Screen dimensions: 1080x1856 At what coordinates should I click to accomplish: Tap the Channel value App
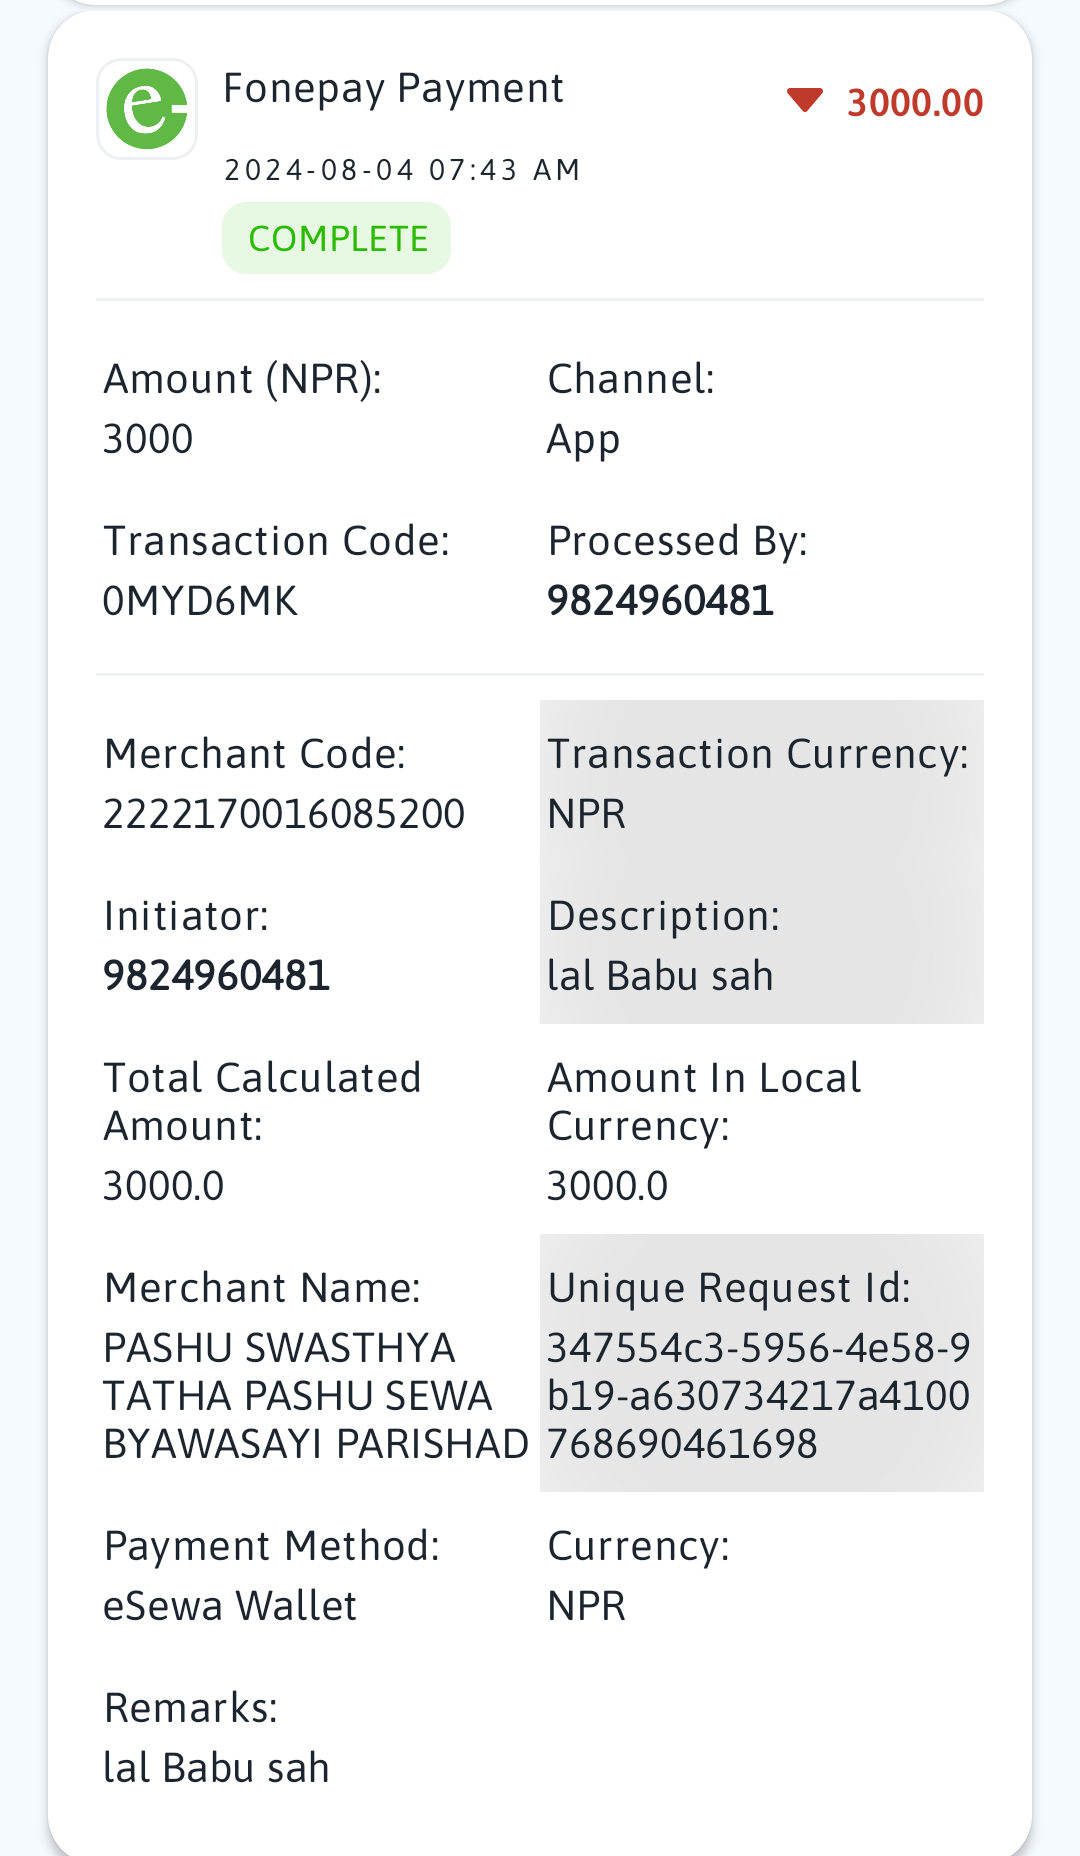(583, 441)
